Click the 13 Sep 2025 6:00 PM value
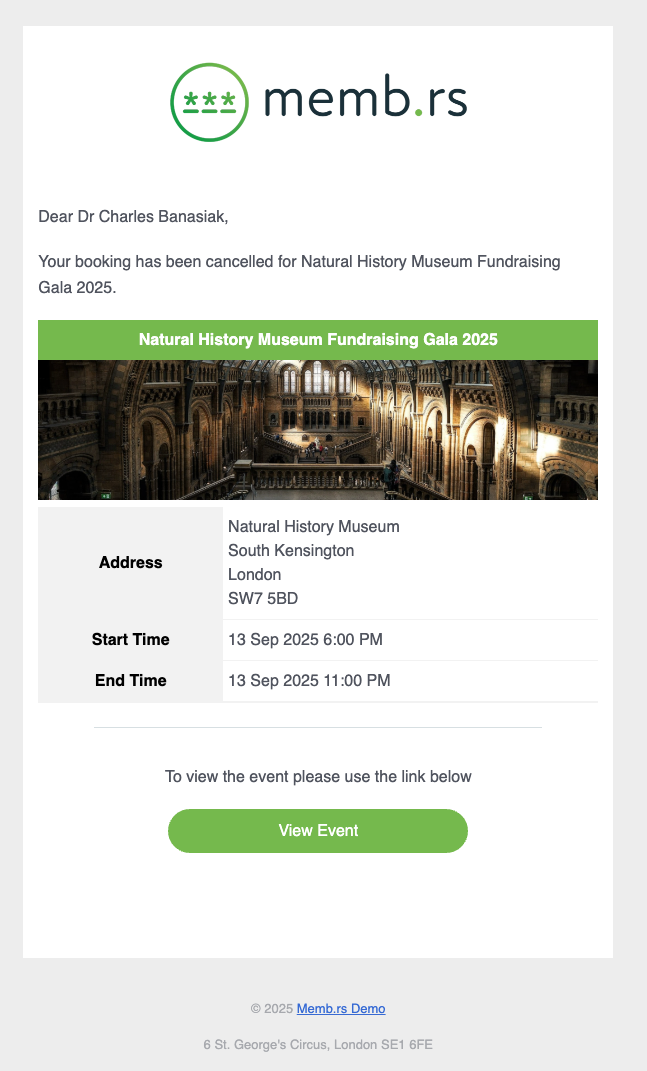Screen dimensions: 647x1071 pyautogui.click(x=305, y=640)
